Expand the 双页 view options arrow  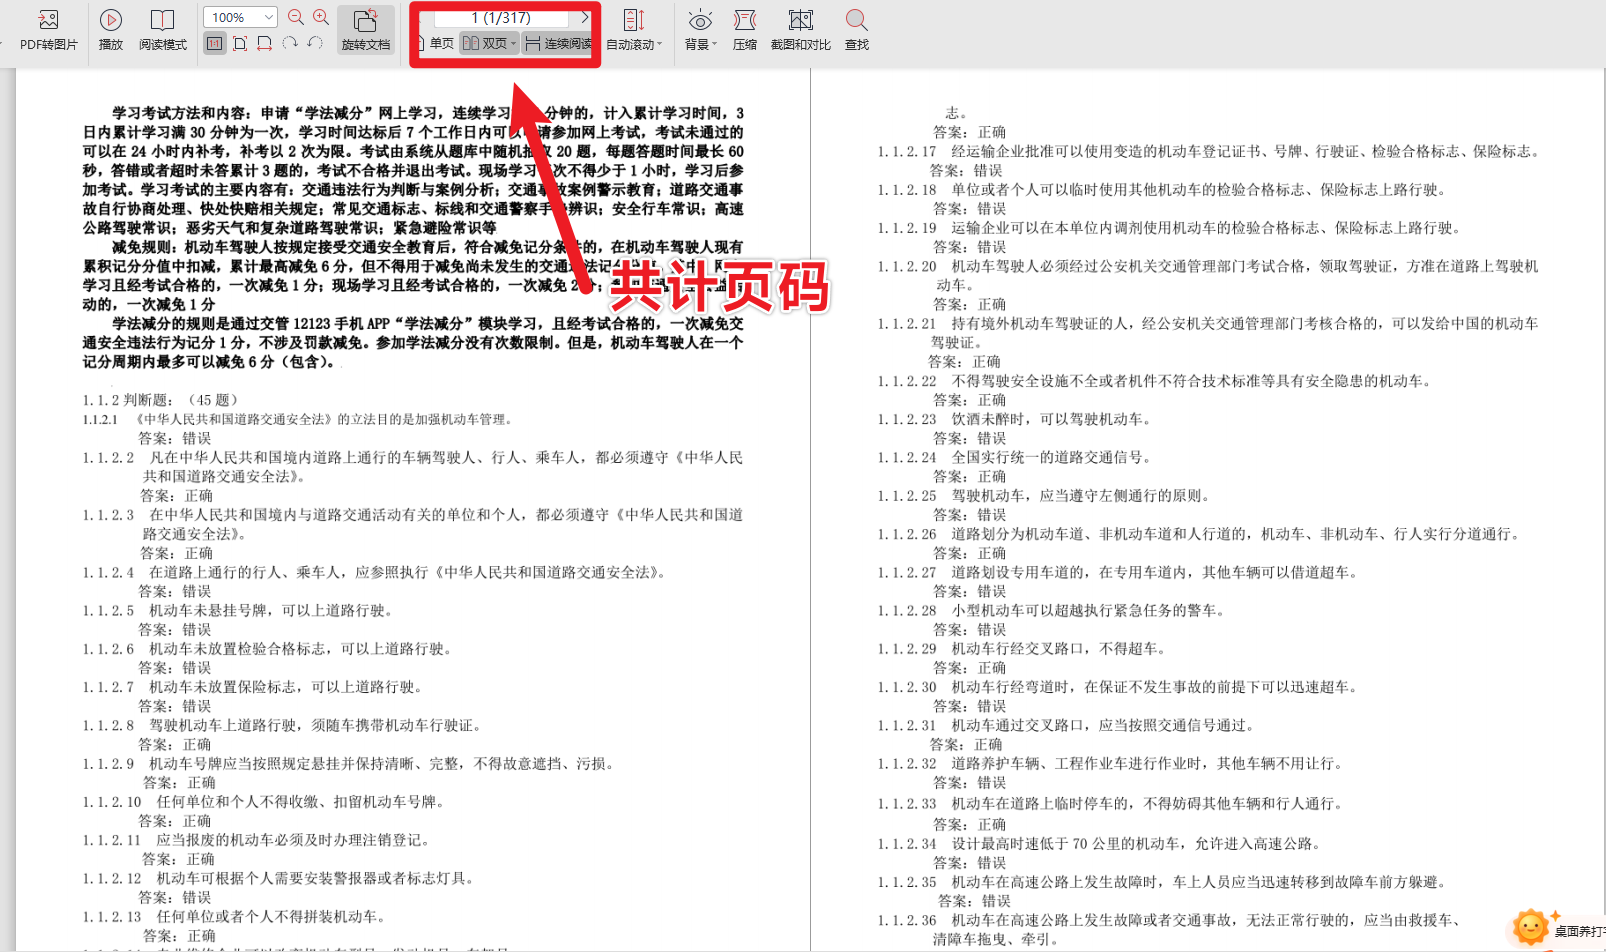tap(513, 42)
